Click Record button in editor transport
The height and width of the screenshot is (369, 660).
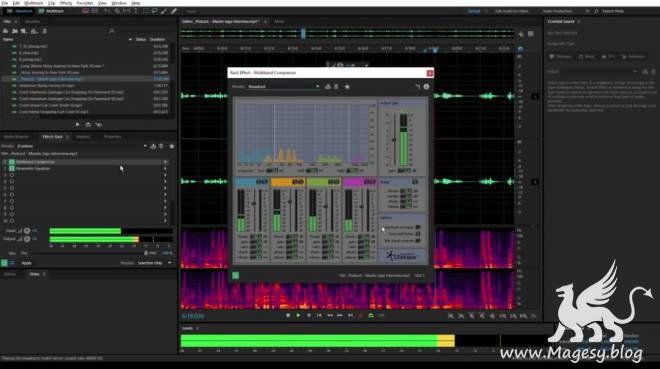[360, 316]
